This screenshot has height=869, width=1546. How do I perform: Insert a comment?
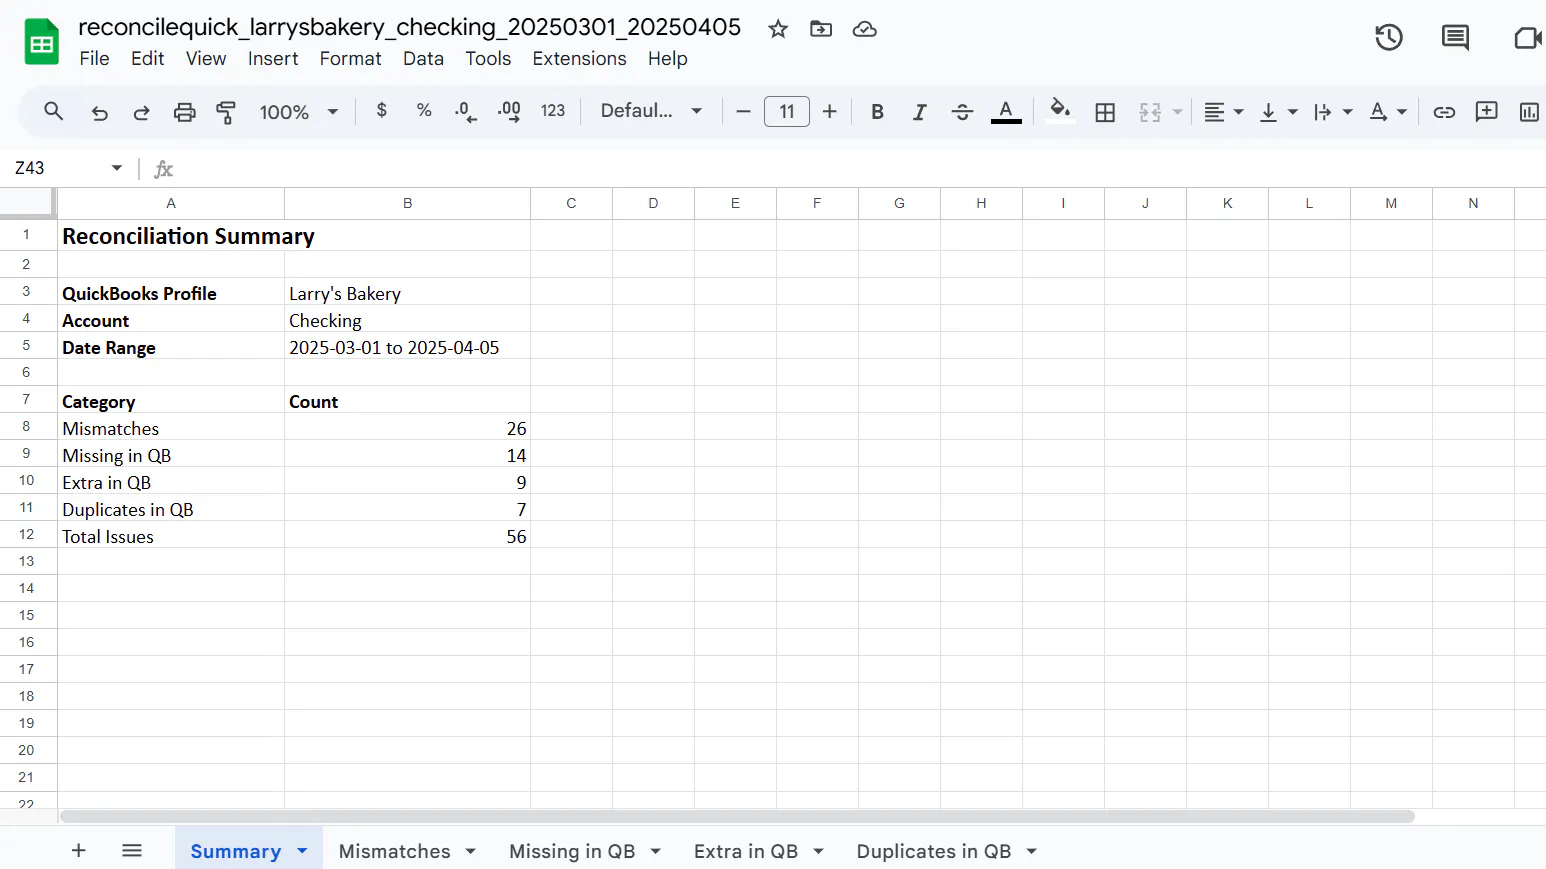point(1487,112)
